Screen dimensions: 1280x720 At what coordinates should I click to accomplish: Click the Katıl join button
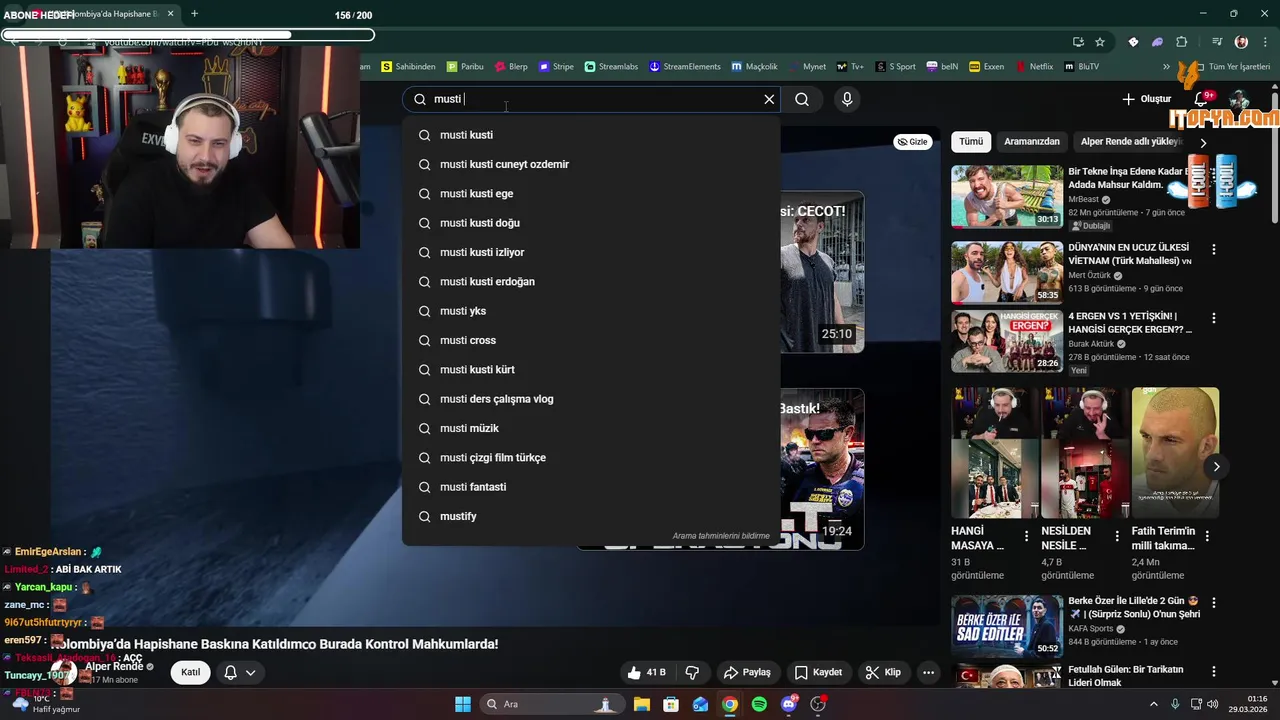pyautogui.click(x=190, y=672)
